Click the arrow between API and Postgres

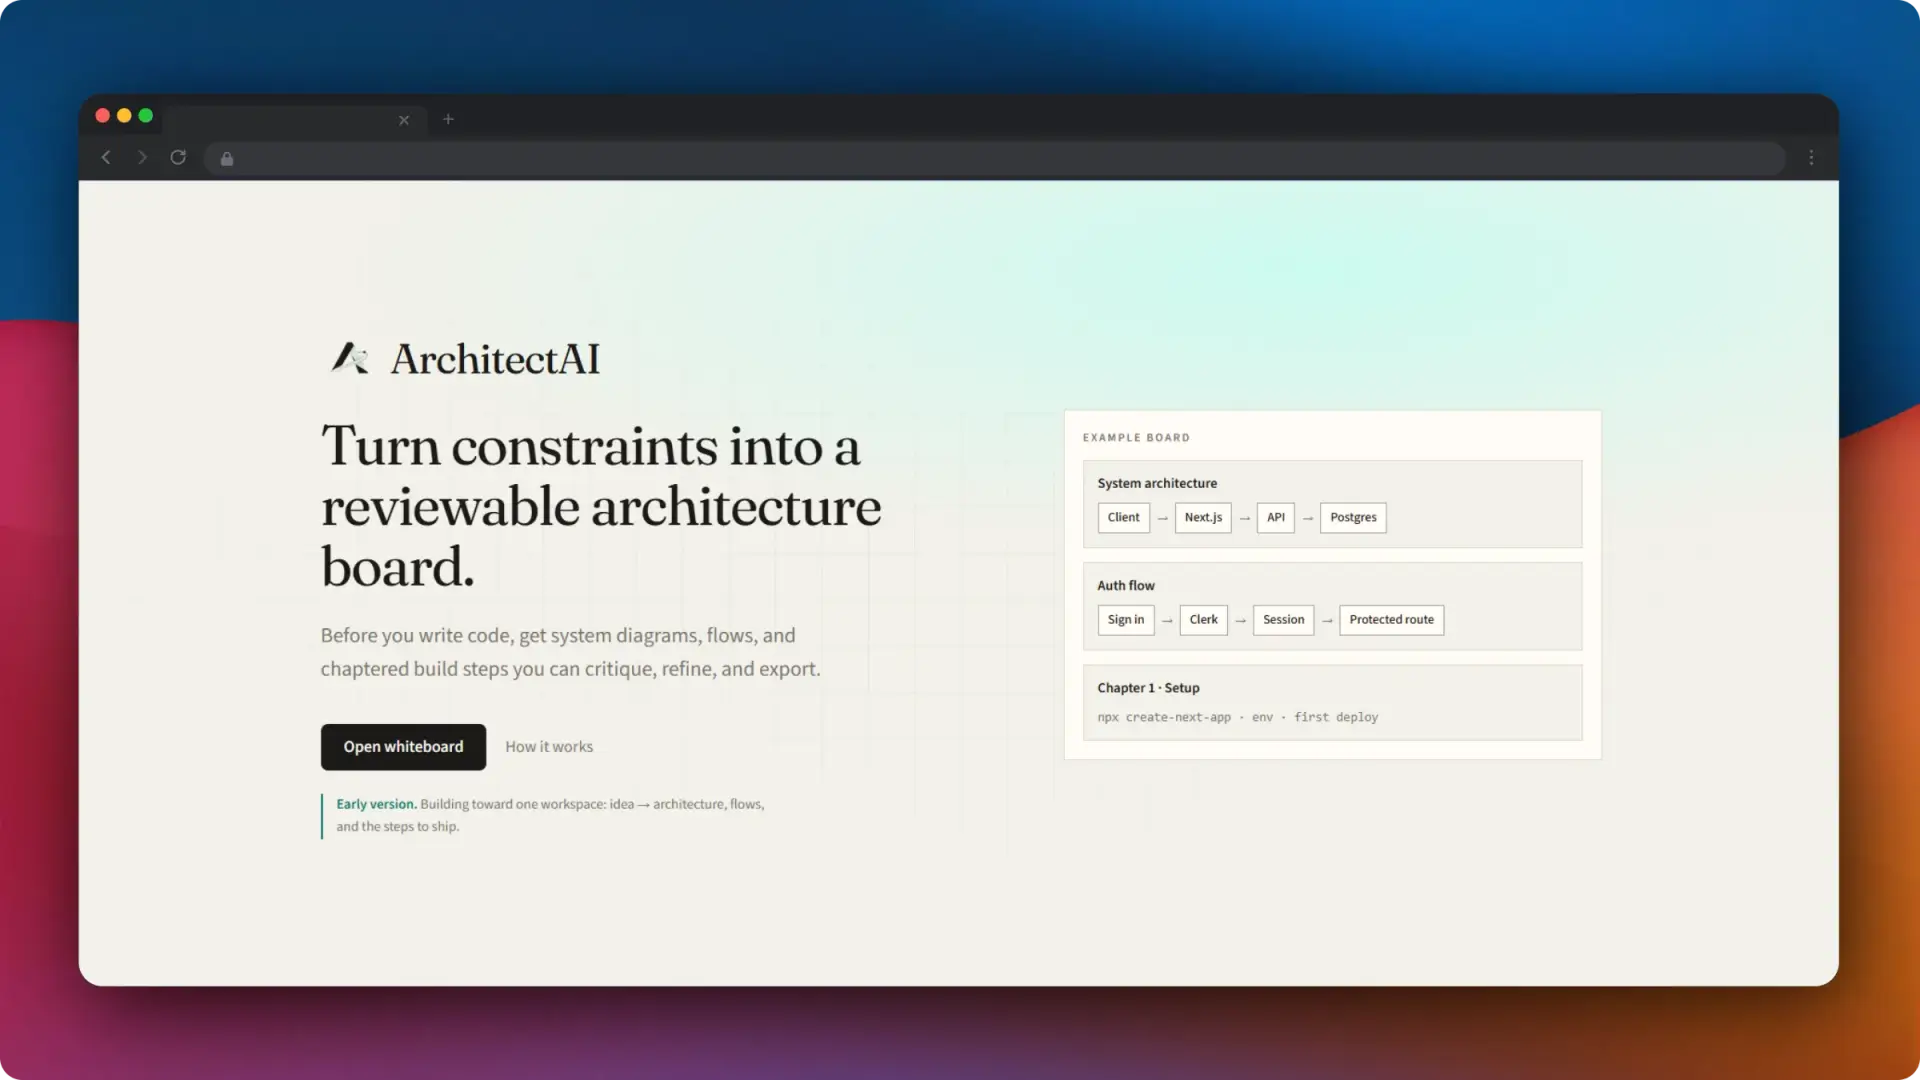(1308, 519)
